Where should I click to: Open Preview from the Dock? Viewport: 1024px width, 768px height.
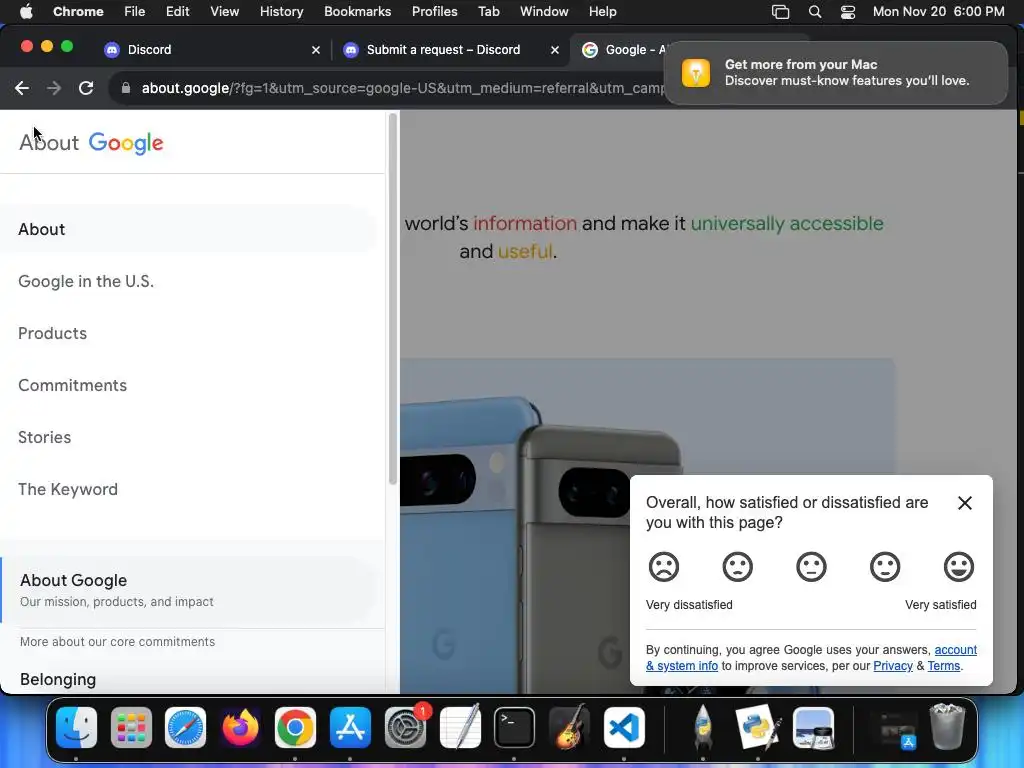[x=813, y=728]
